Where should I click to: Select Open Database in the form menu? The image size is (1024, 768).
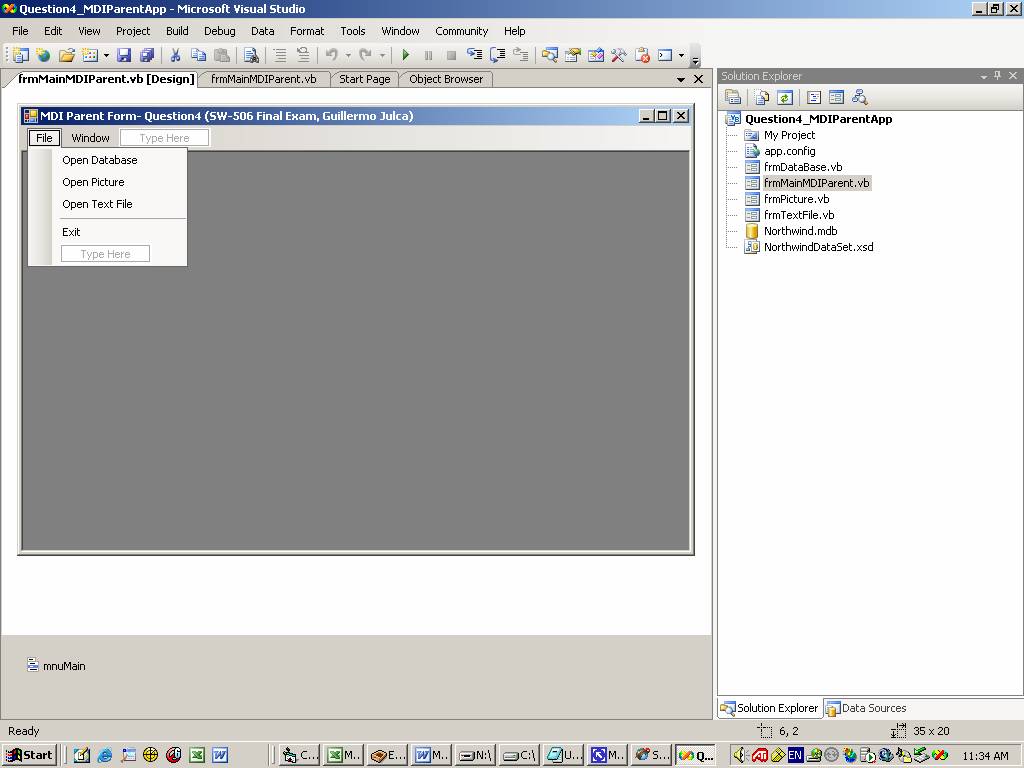pos(100,160)
